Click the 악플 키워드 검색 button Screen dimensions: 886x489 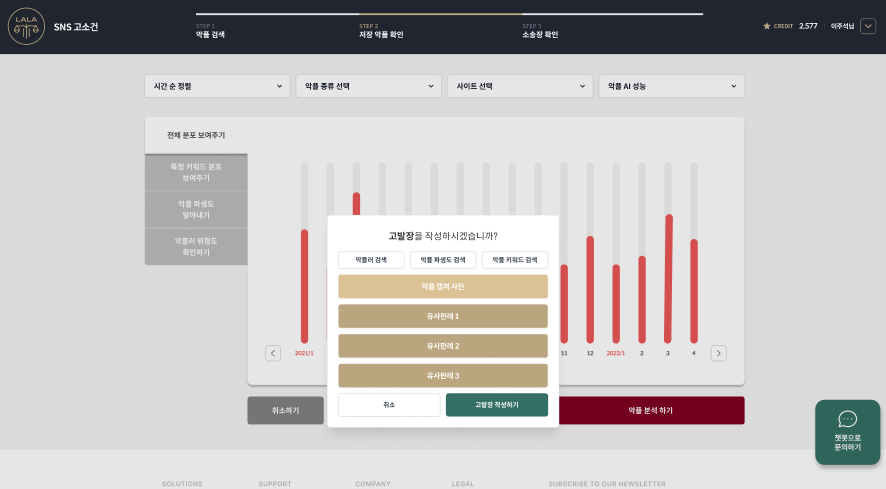coord(514,260)
